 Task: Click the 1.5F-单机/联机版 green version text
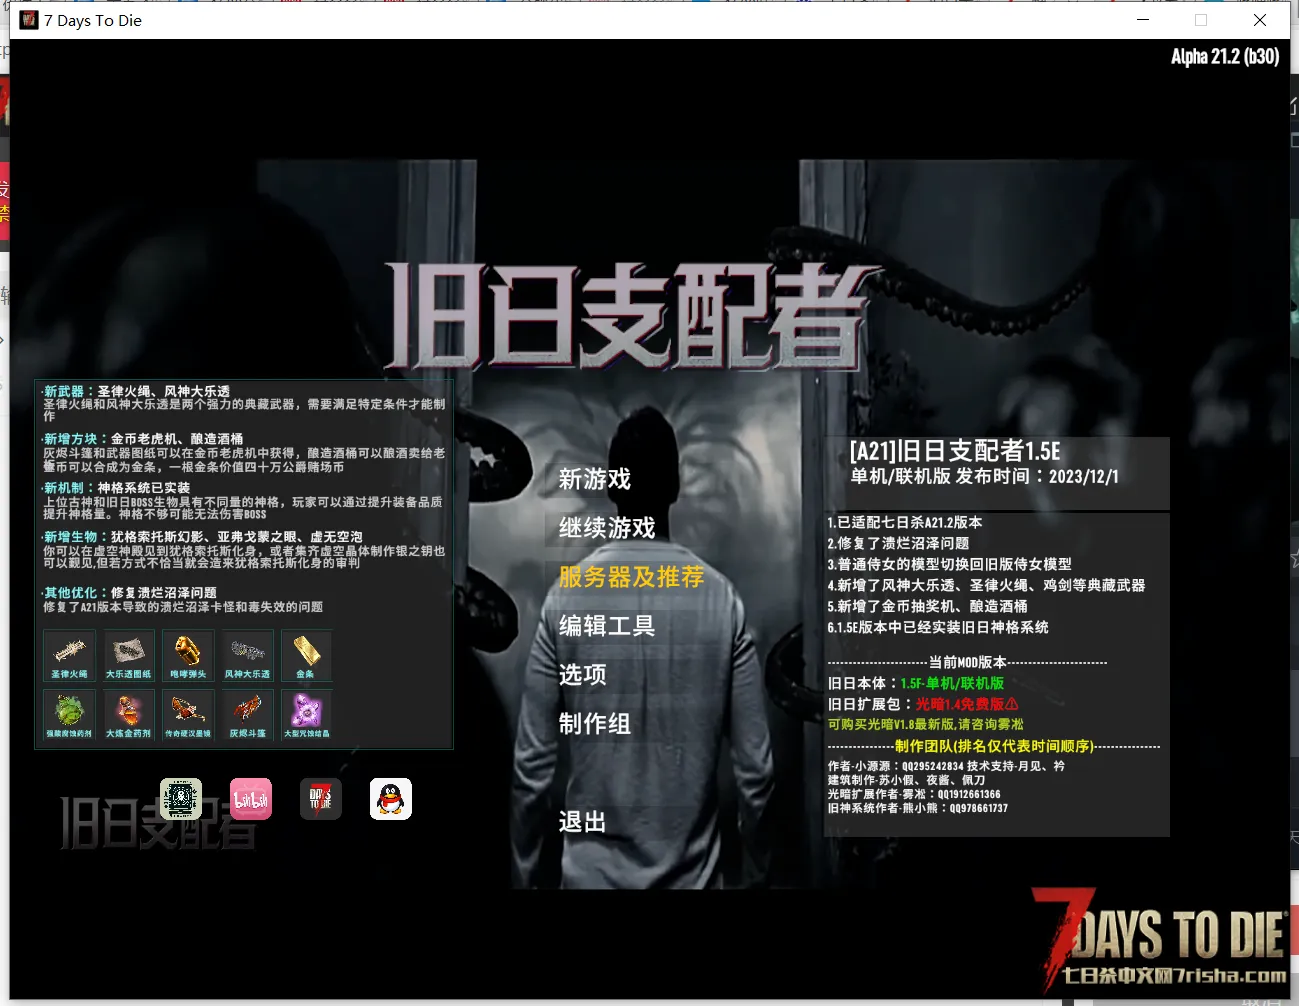(x=952, y=683)
